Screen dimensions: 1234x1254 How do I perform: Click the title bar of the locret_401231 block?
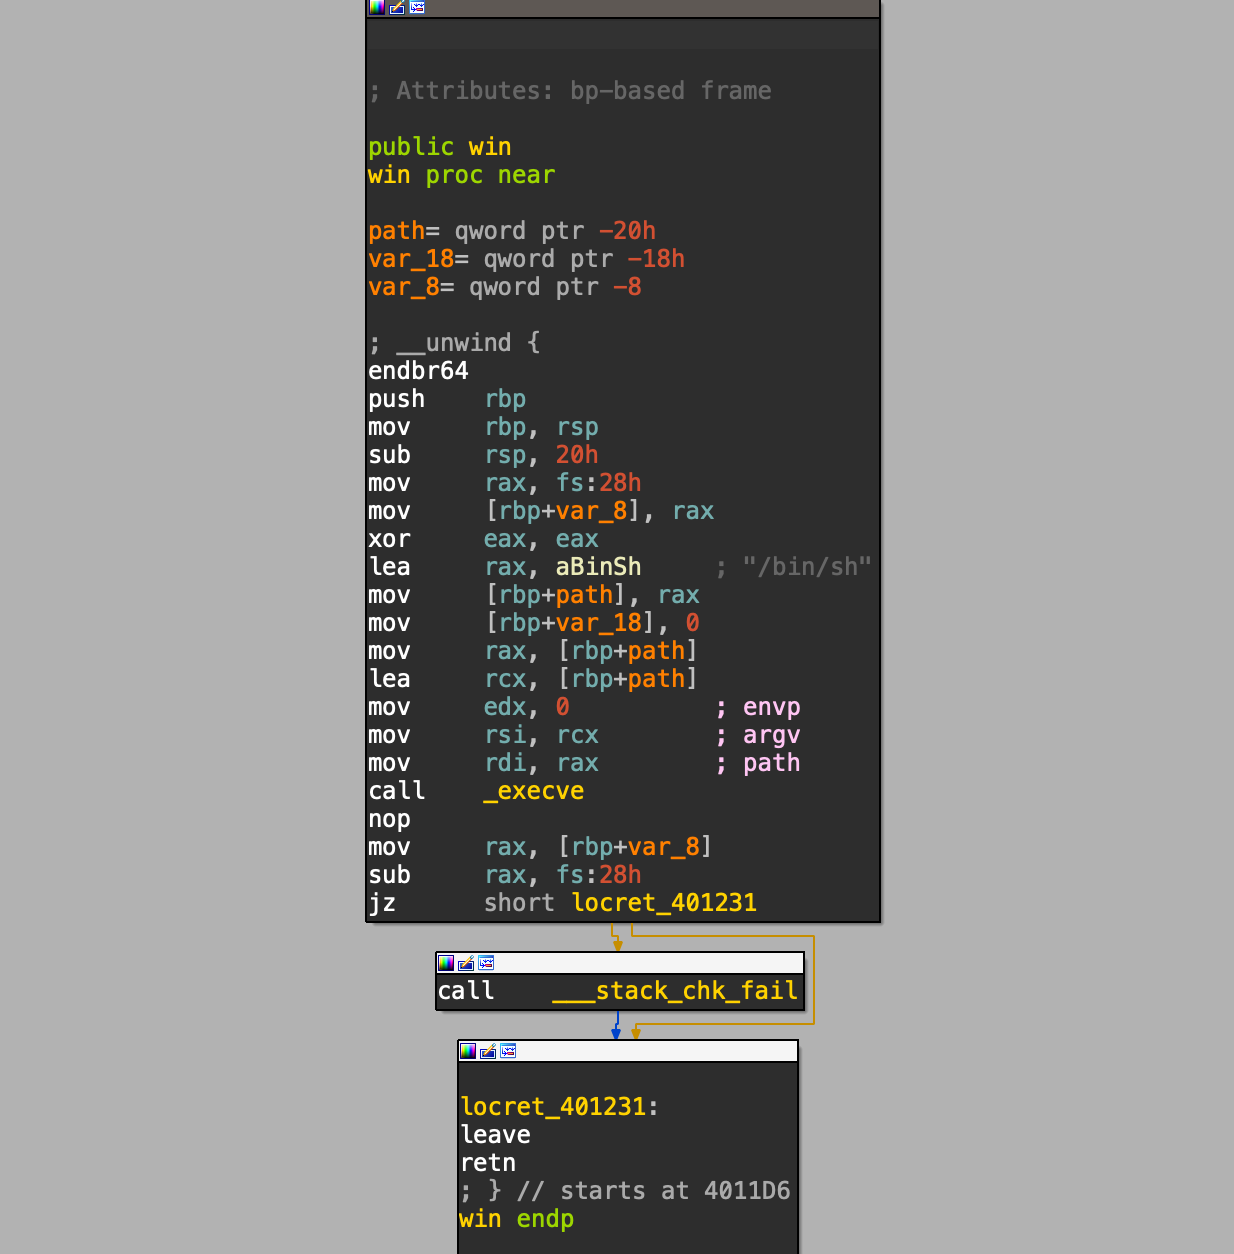point(628,1051)
